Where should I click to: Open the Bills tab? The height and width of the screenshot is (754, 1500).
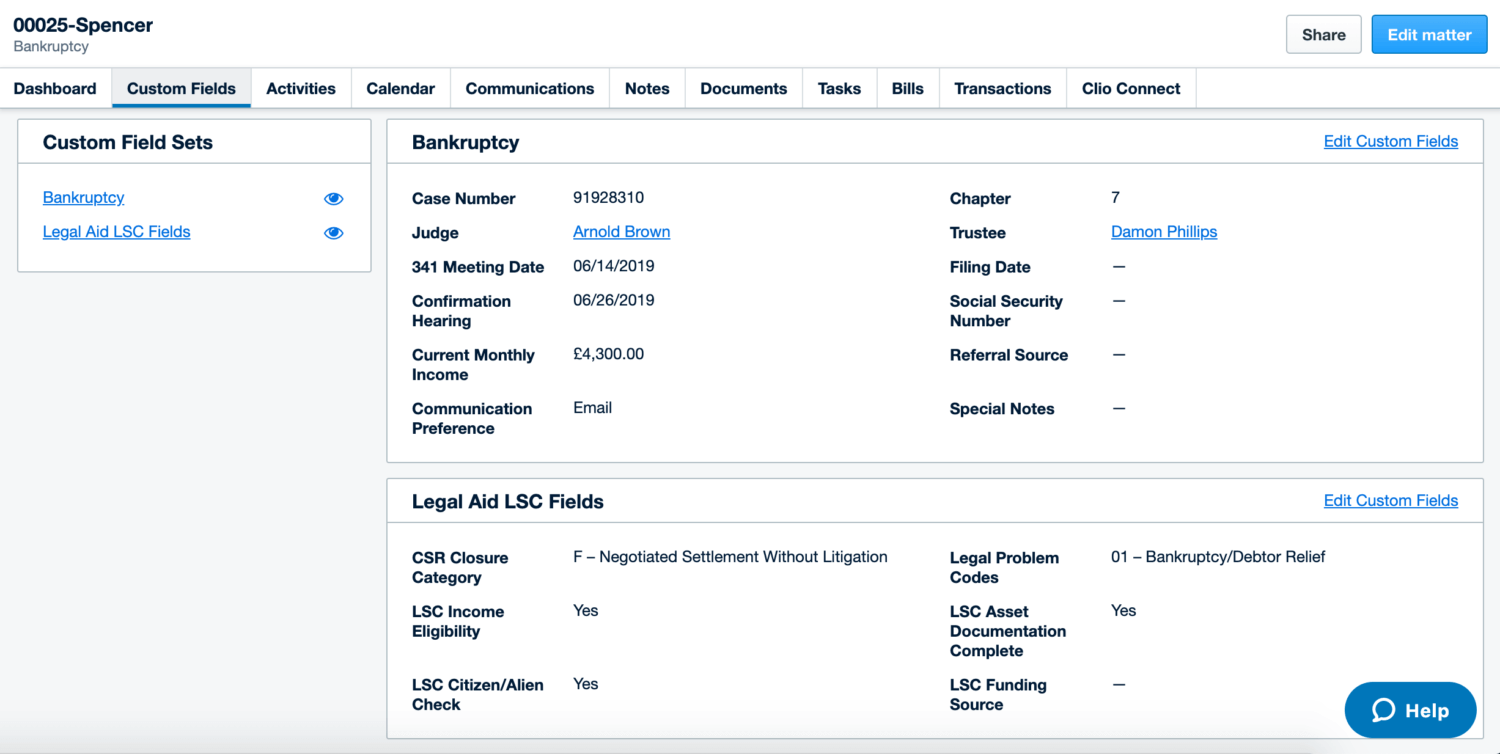click(x=907, y=88)
